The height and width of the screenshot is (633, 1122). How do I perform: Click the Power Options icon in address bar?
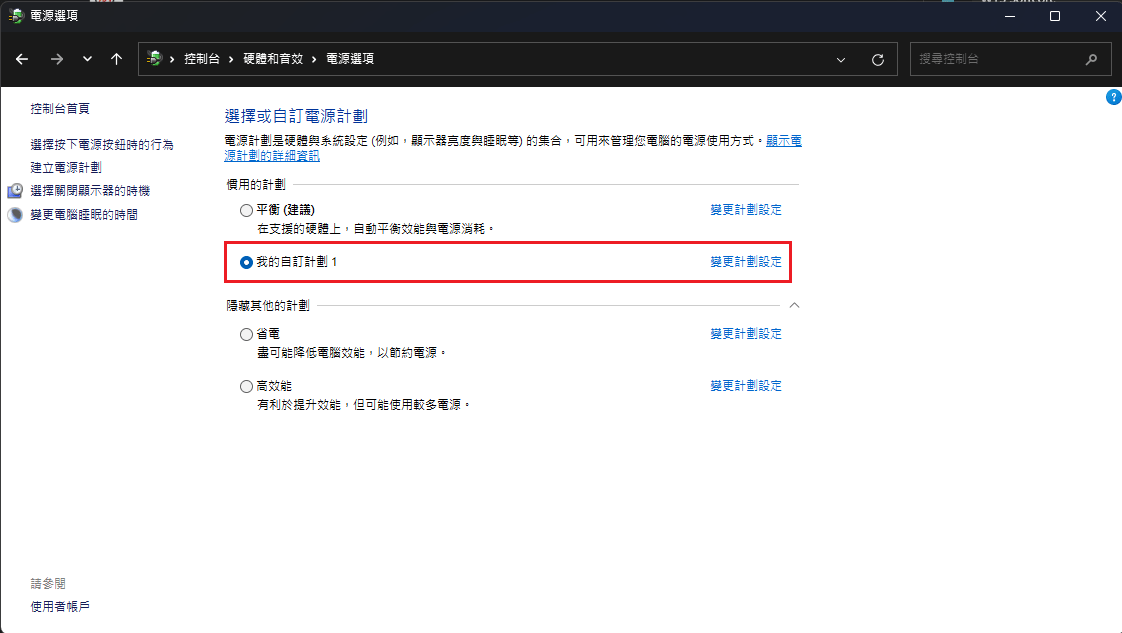pyautogui.click(x=154, y=59)
